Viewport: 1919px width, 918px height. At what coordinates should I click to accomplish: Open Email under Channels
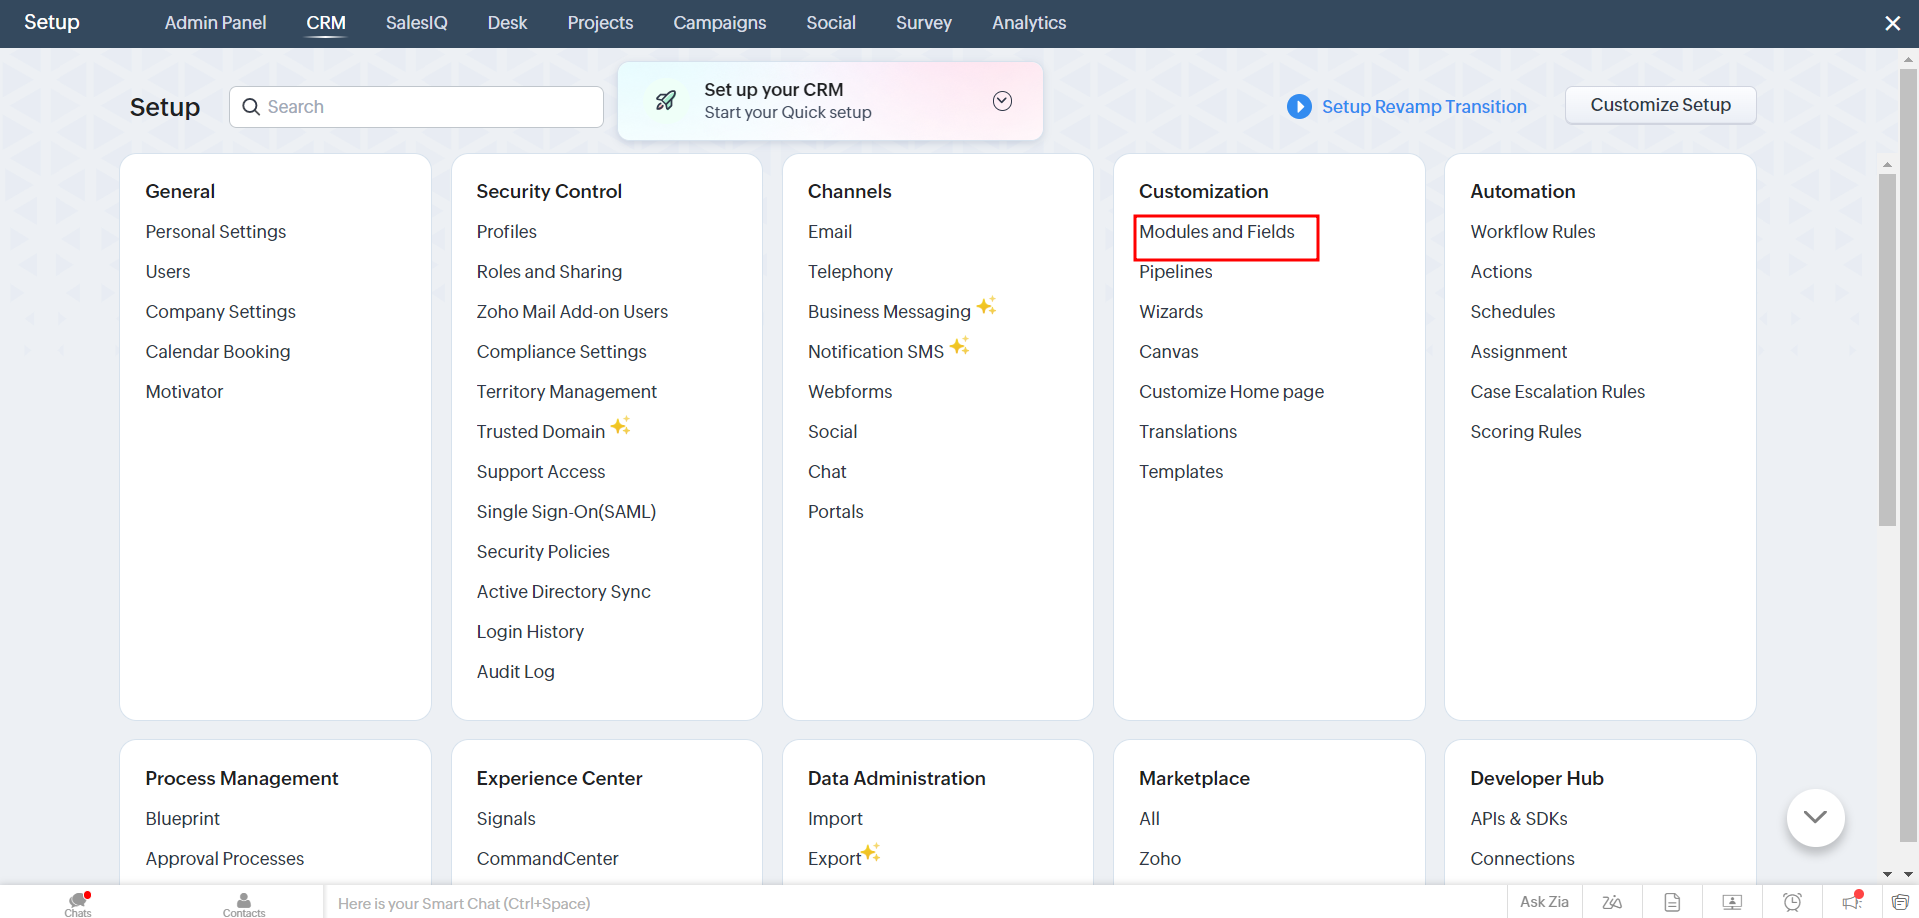pos(830,232)
